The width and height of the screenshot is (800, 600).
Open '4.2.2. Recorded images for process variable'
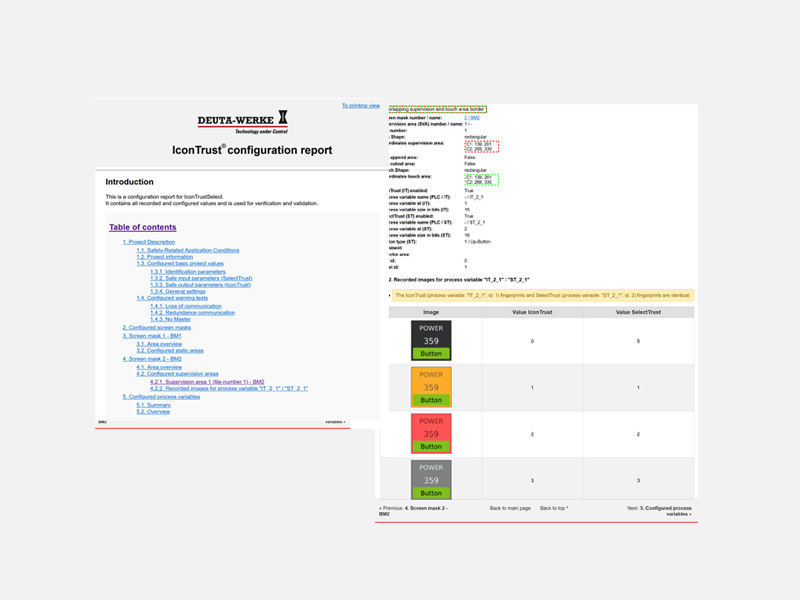point(229,388)
